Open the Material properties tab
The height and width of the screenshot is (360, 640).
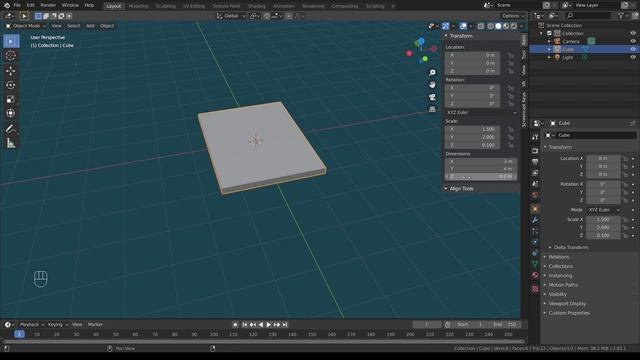[535, 275]
